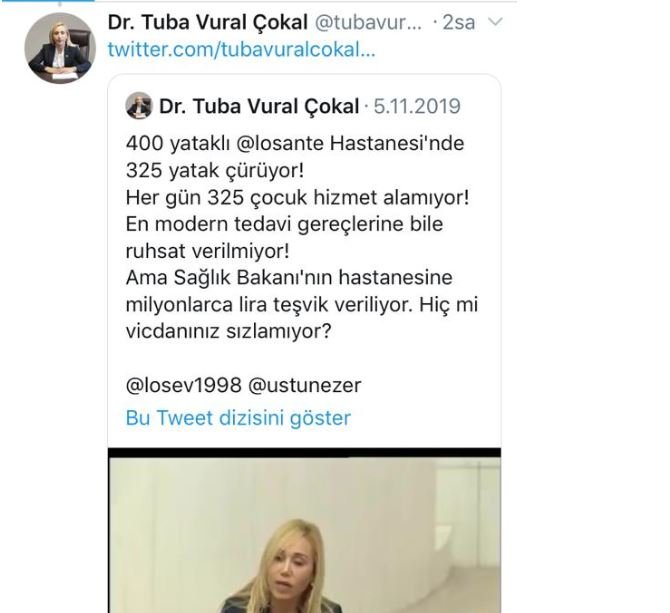The width and height of the screenshot is (670, 613).
Task: Click the @tubavur... handle
Action: (x=368, y=22)
